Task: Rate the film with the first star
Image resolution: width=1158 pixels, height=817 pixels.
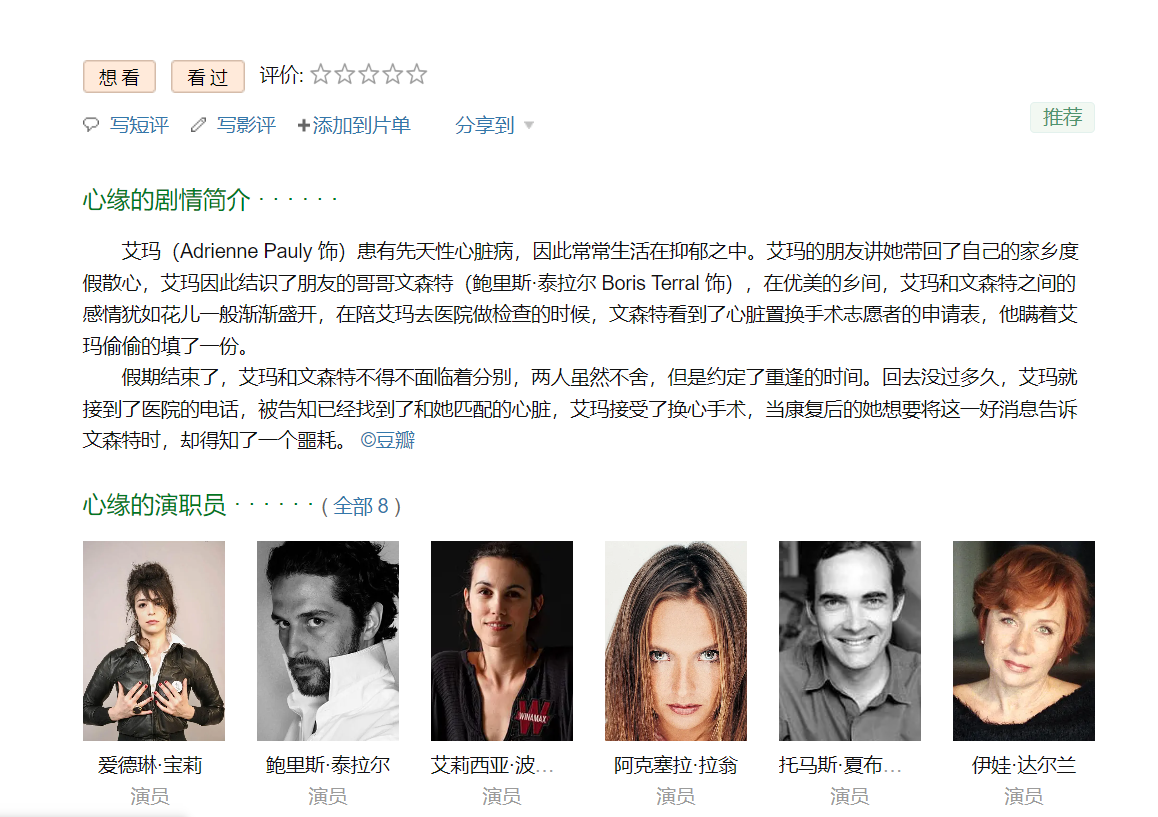Action: [321, 75]
